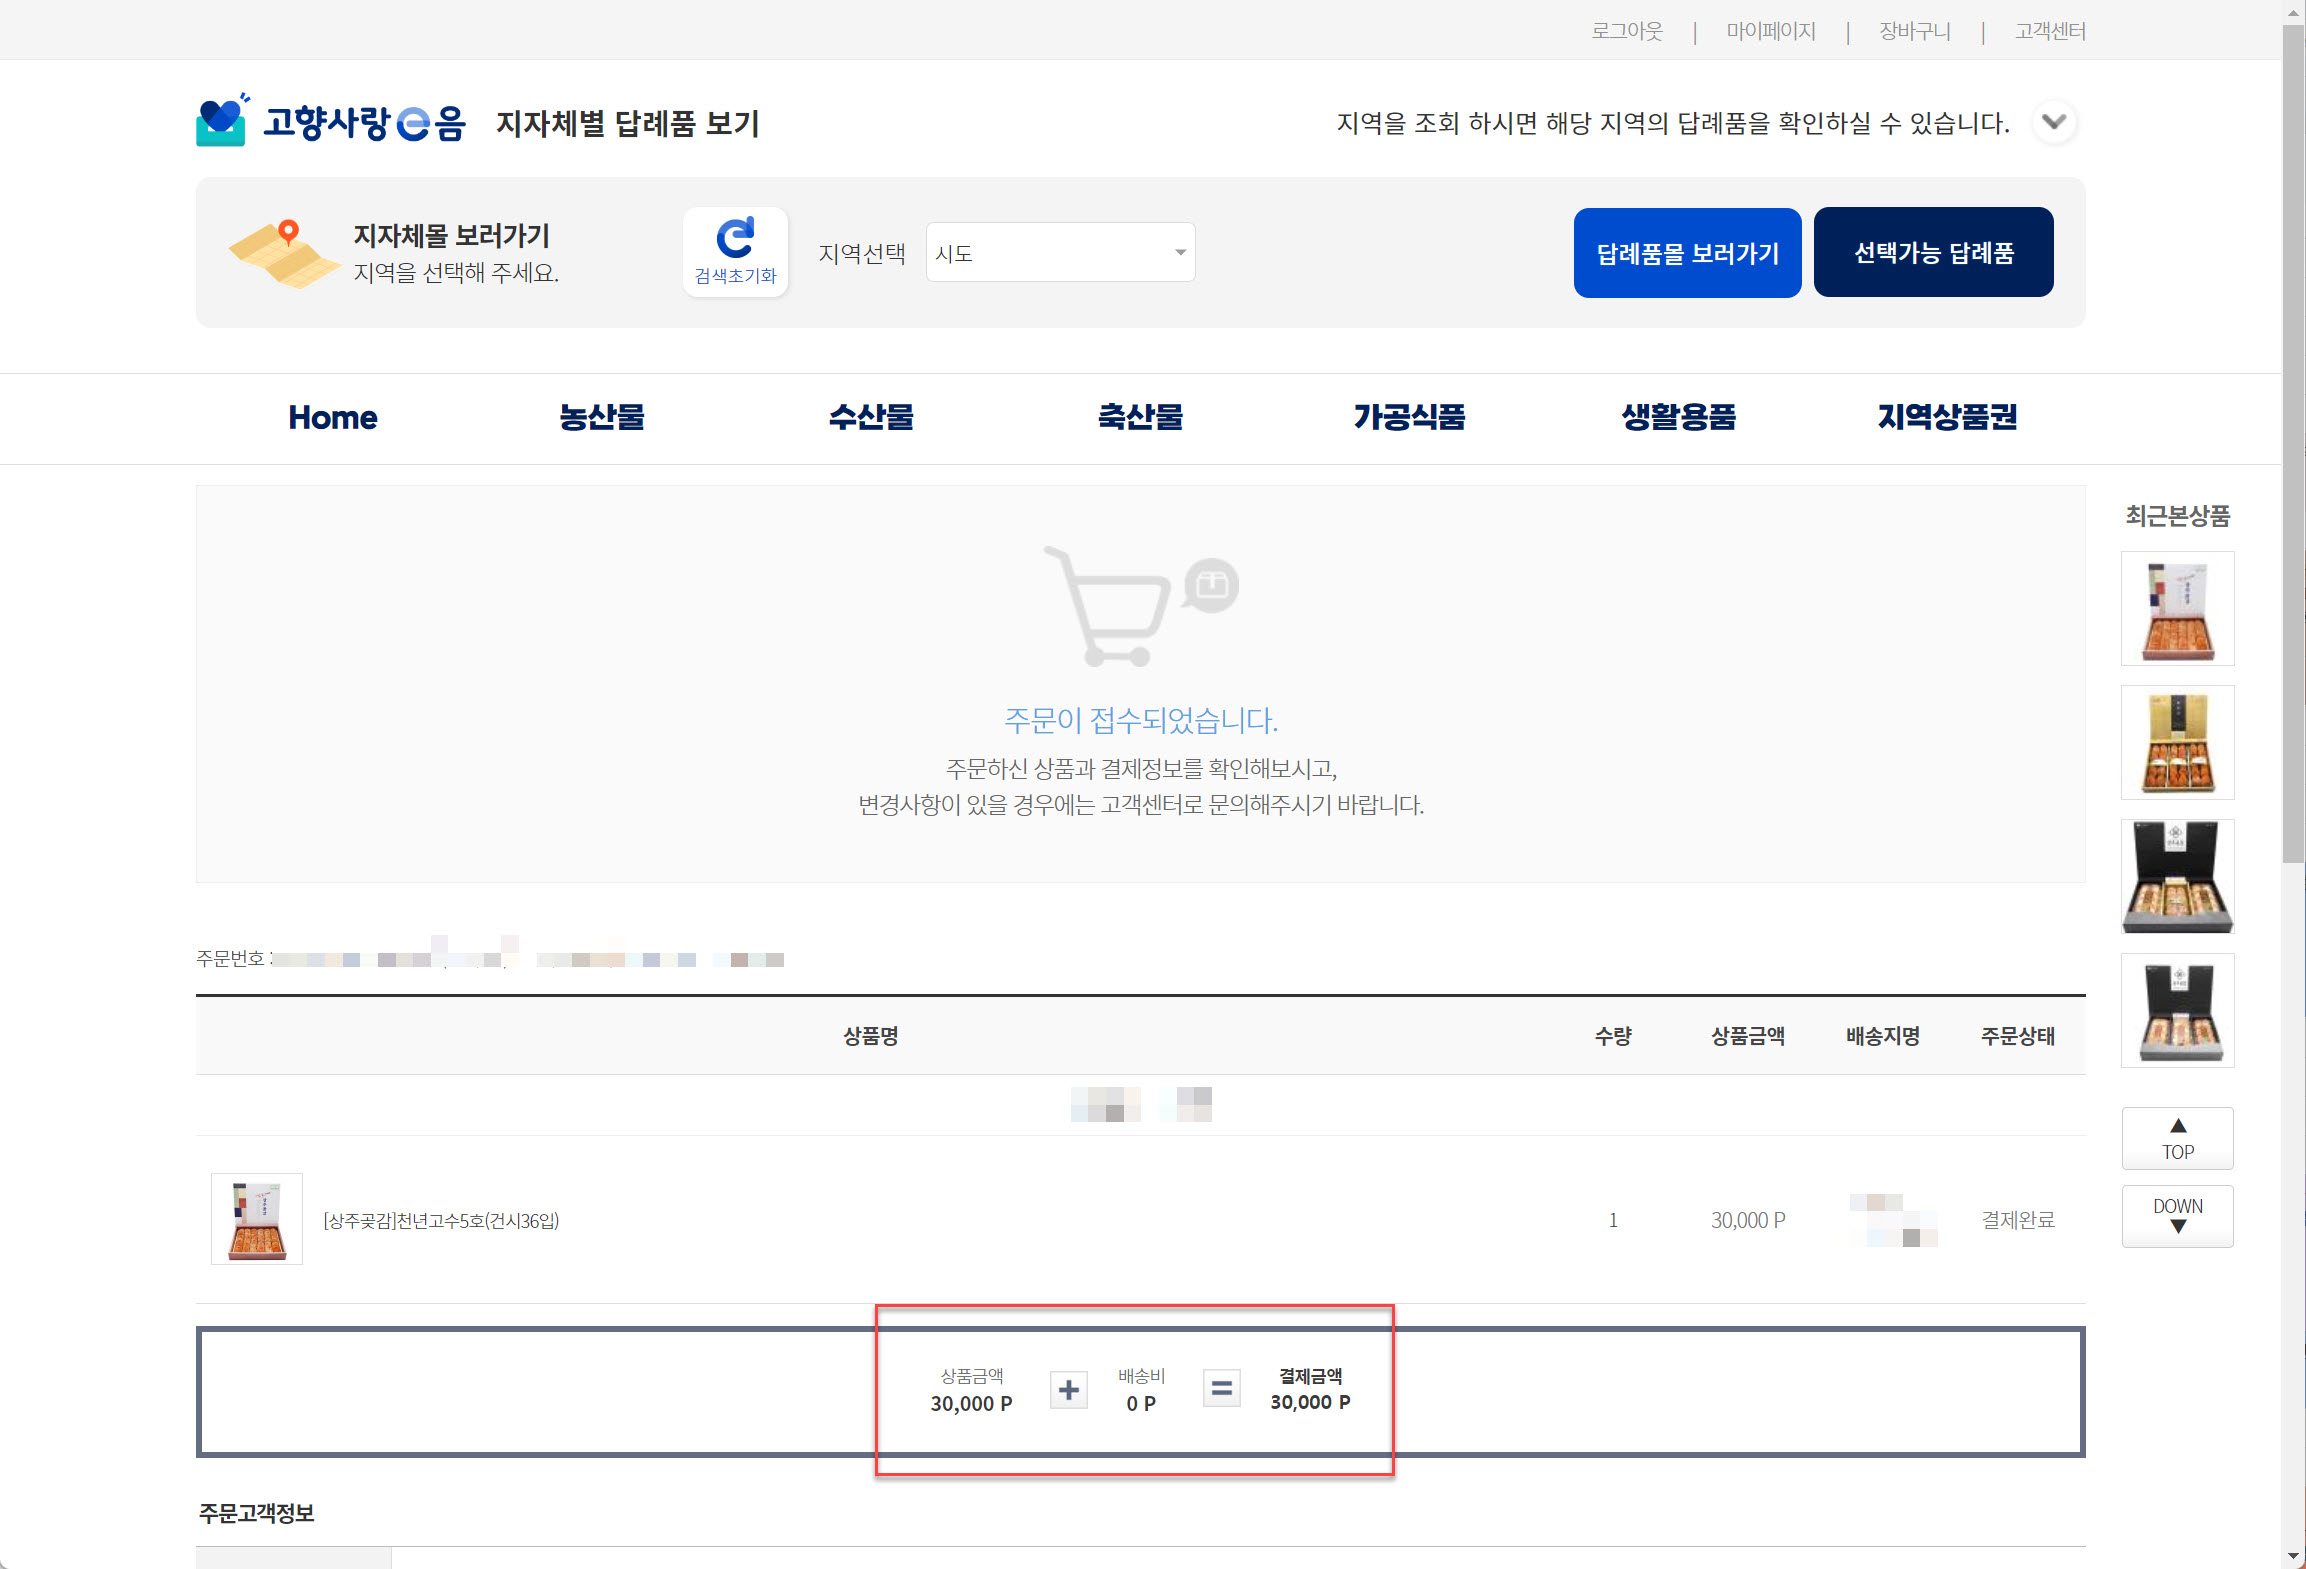
Task: Click the equals icon in payment summary
Action: point(1221,1388)
